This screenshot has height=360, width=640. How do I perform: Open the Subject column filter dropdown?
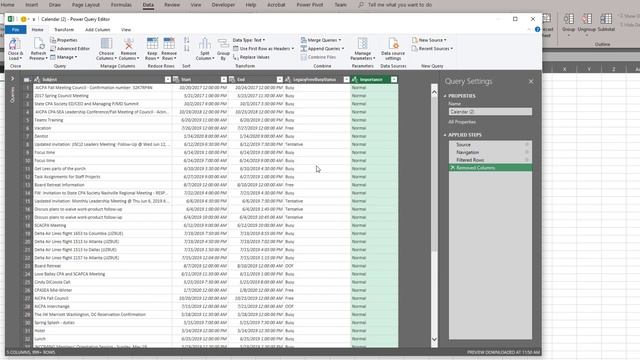point(168,80)
